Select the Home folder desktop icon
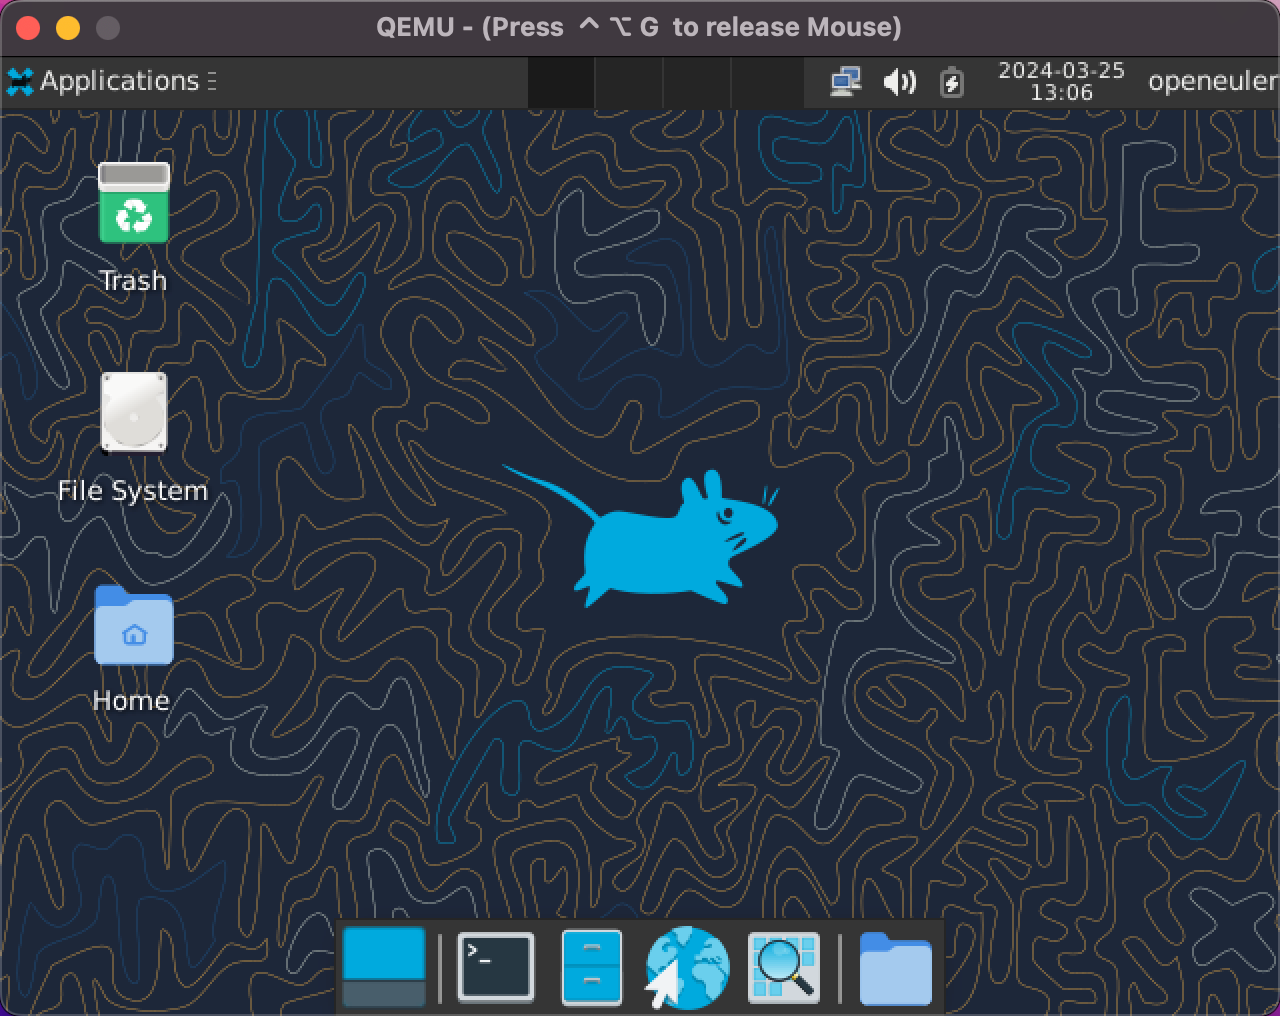This screenshot has width=1280, height=1016. pos(133,625)
